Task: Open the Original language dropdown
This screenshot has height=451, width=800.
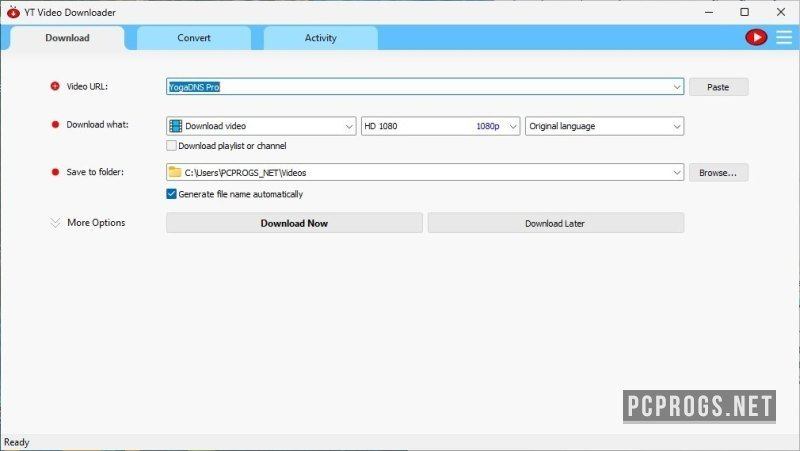Action: tap(604, 126)
